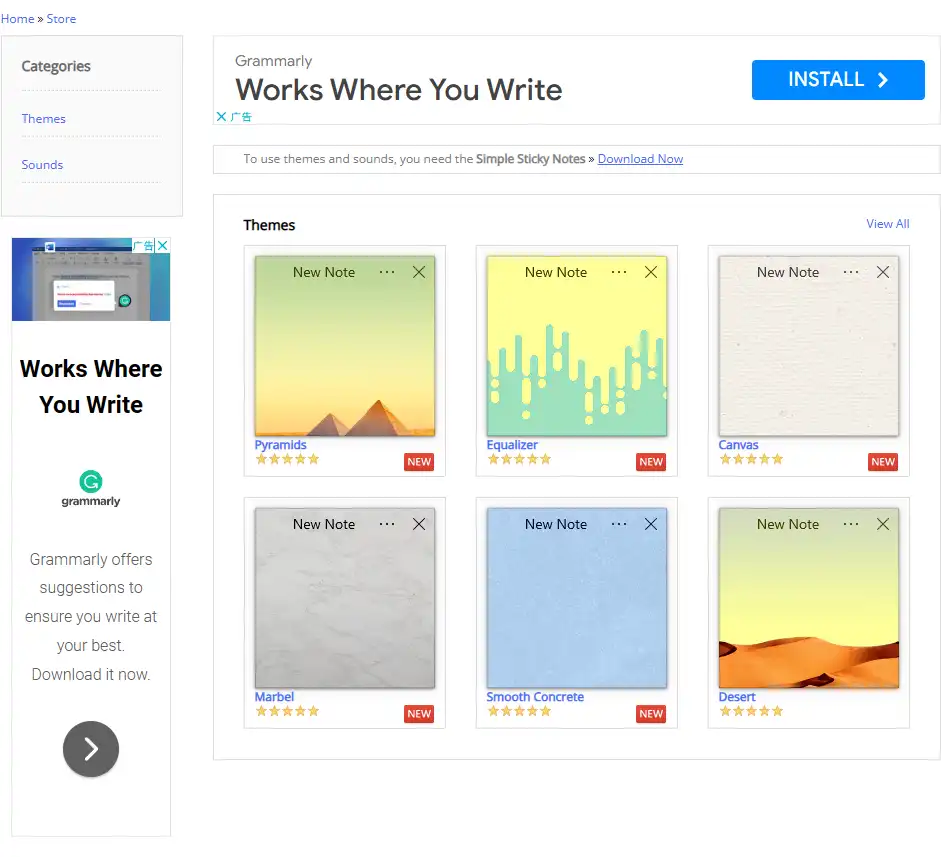Viewport: 941px width, 857px height.
Task: Click the X icon on Marbel note
Action: tap(419, 524)
